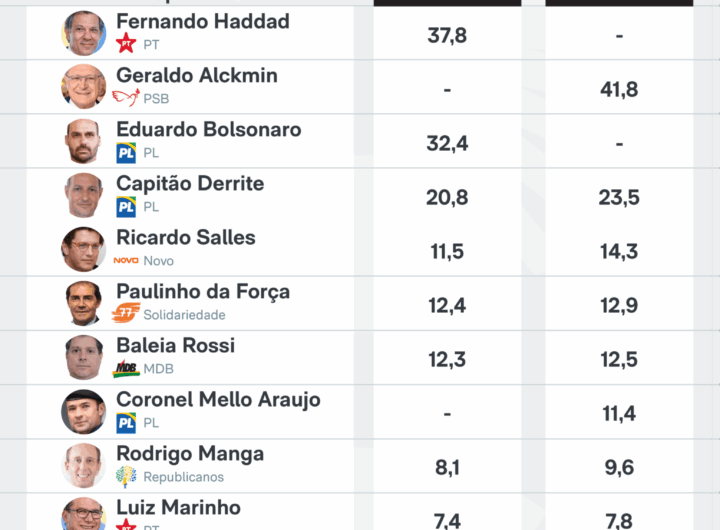This screenshot has height=530, width=720.
Task: Click Fernando Haddad's portrait photo
Action: click(x=84, y=33)
